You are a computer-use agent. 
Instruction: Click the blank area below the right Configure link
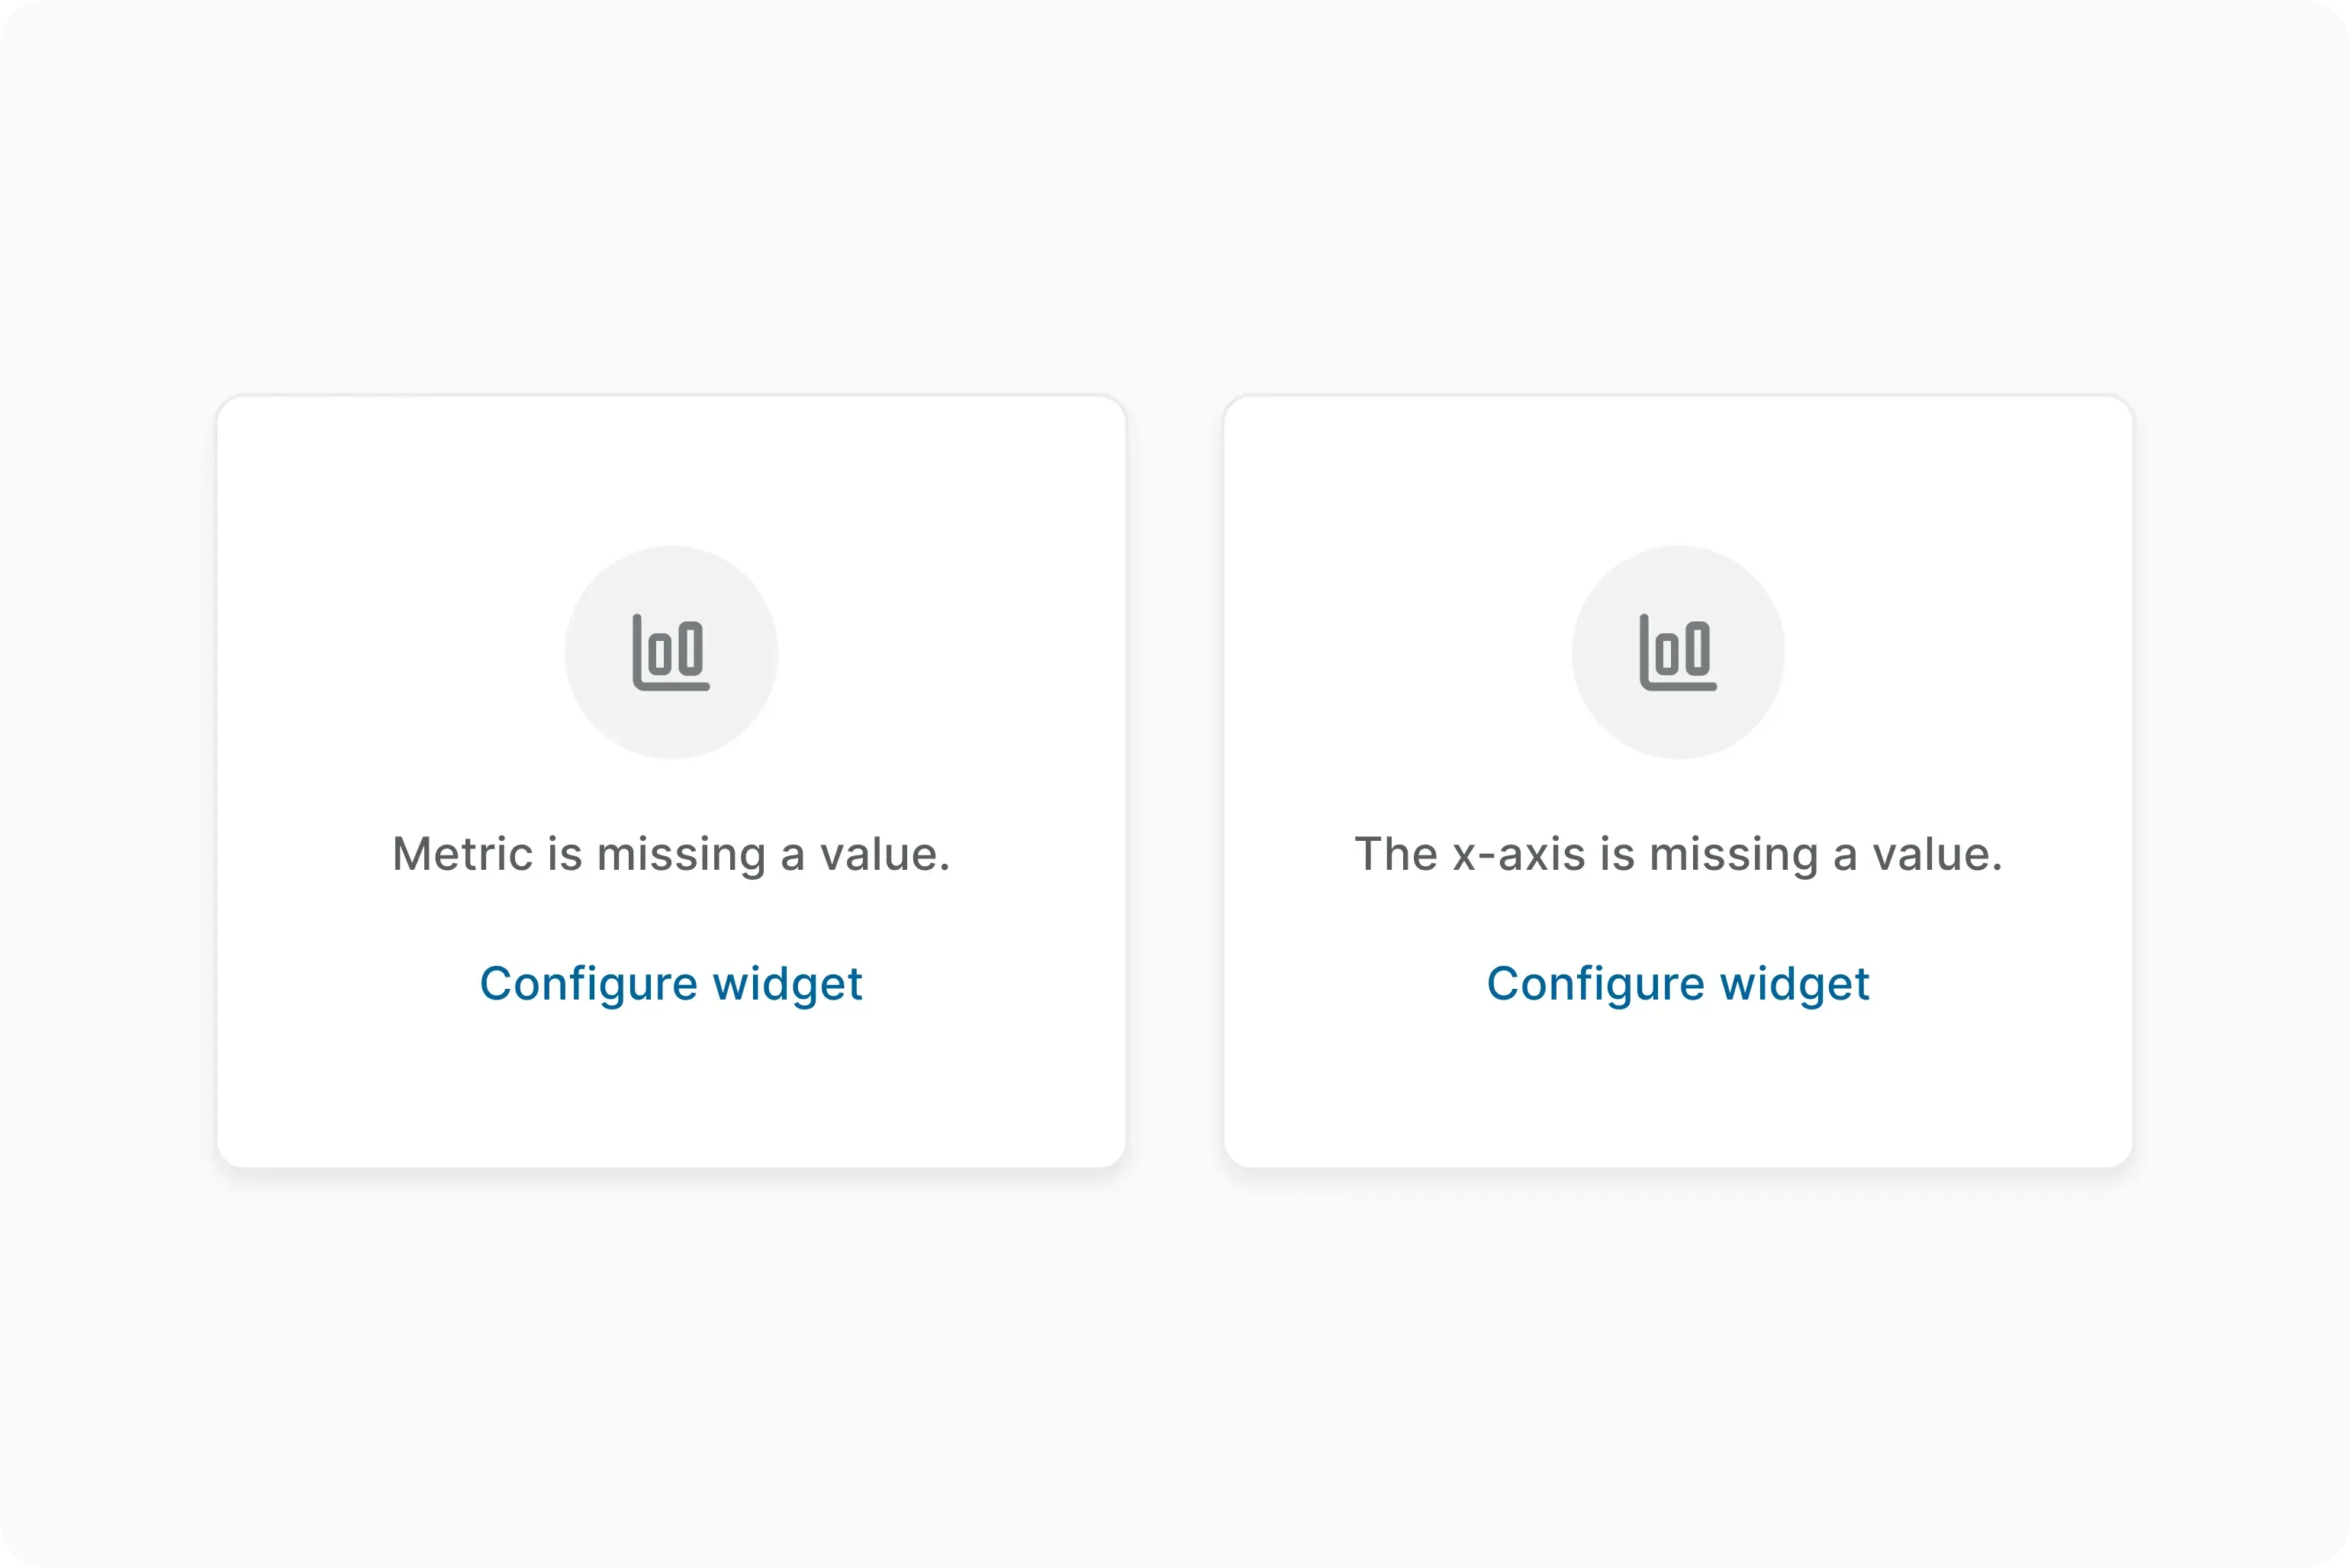1678,1090
